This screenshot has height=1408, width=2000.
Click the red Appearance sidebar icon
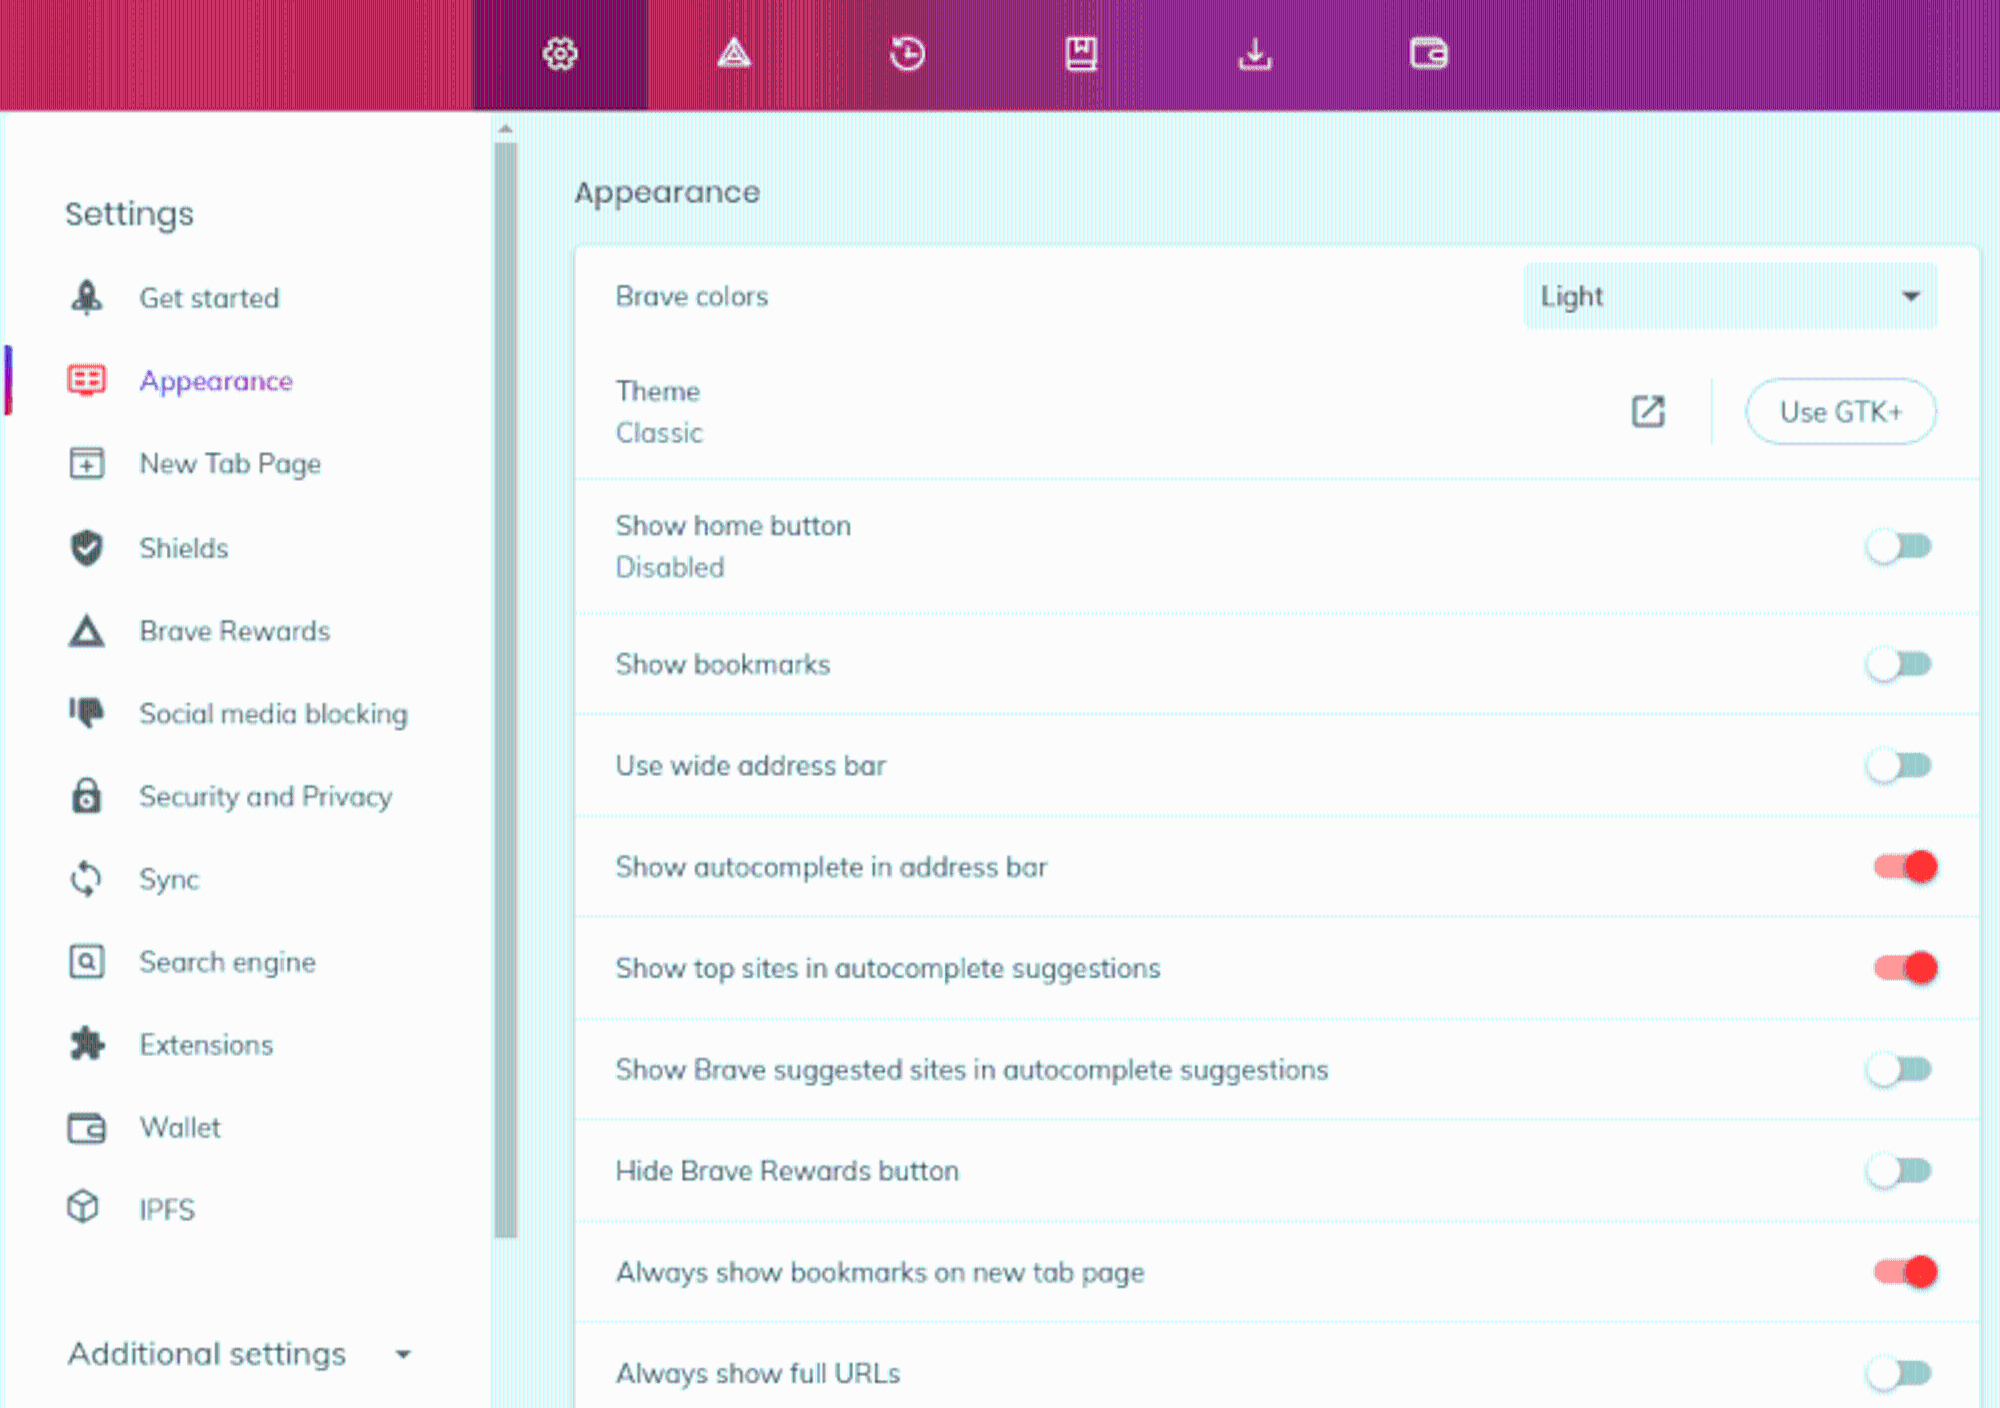[x=87, y=381]
